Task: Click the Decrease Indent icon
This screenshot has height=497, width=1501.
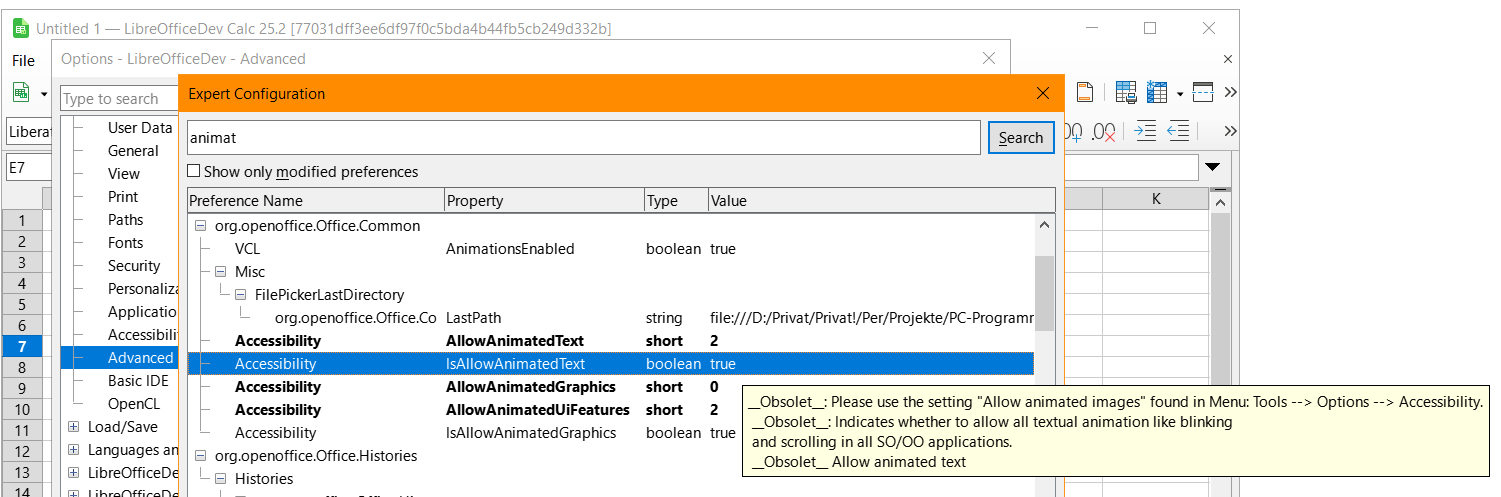Action: point(1179,131)
